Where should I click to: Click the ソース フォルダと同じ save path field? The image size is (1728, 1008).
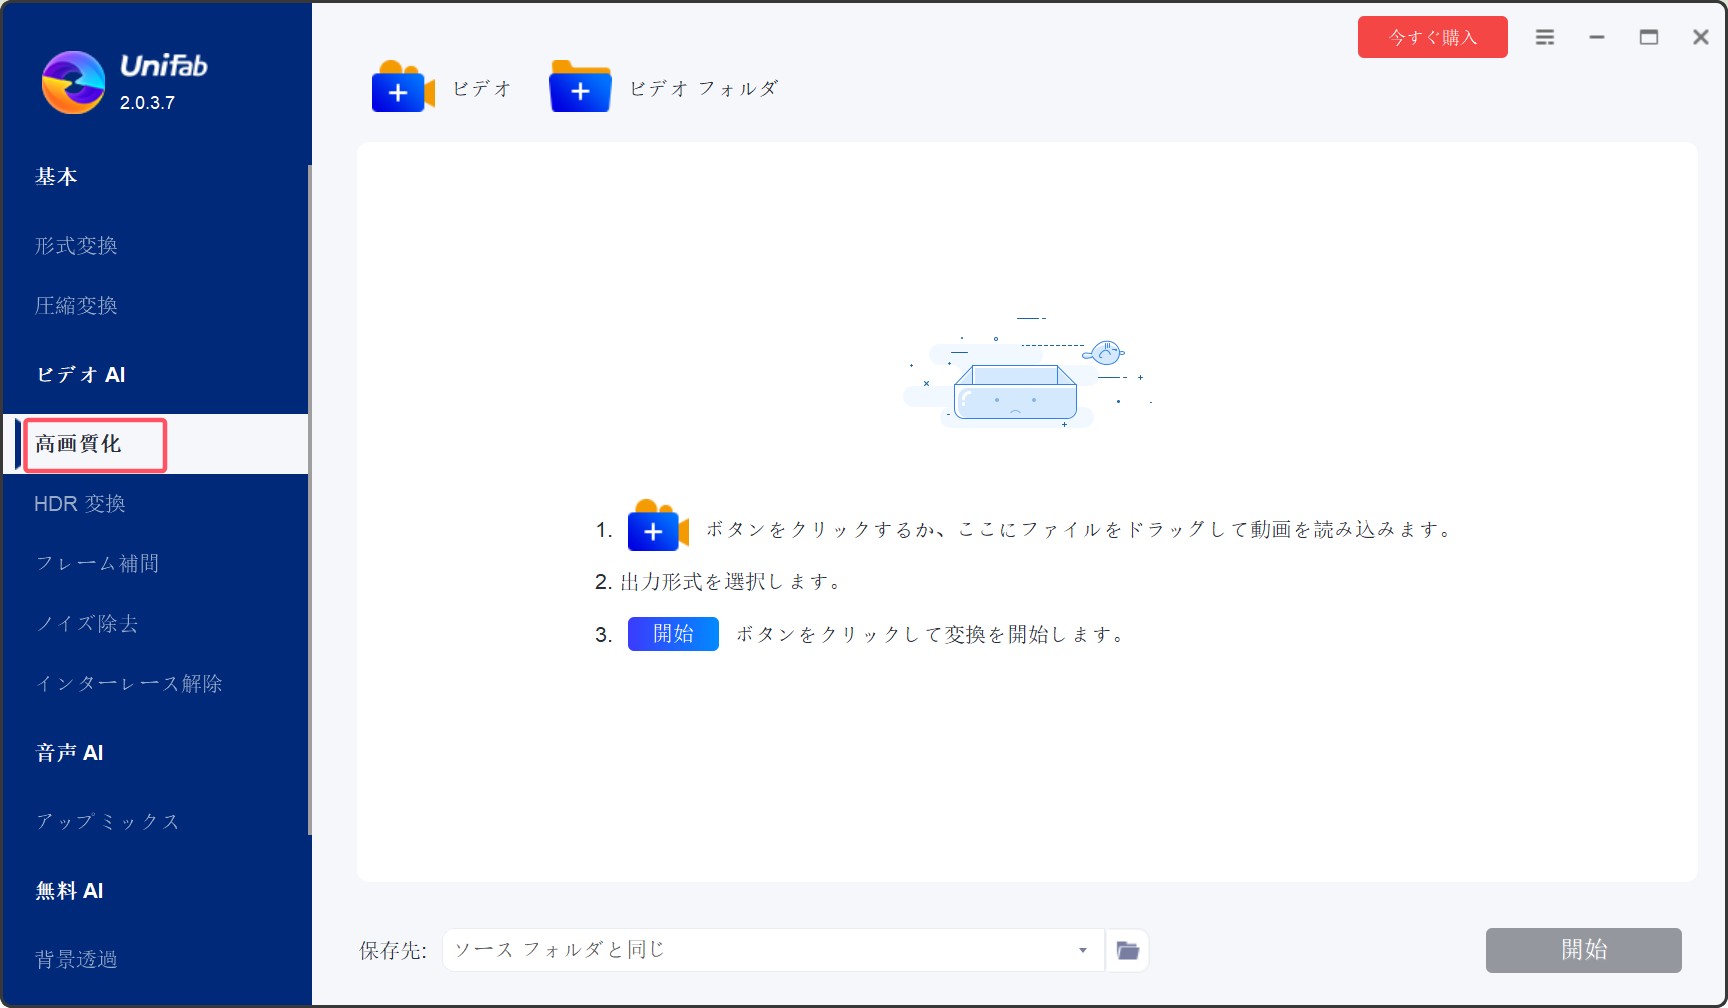[773, 950]
